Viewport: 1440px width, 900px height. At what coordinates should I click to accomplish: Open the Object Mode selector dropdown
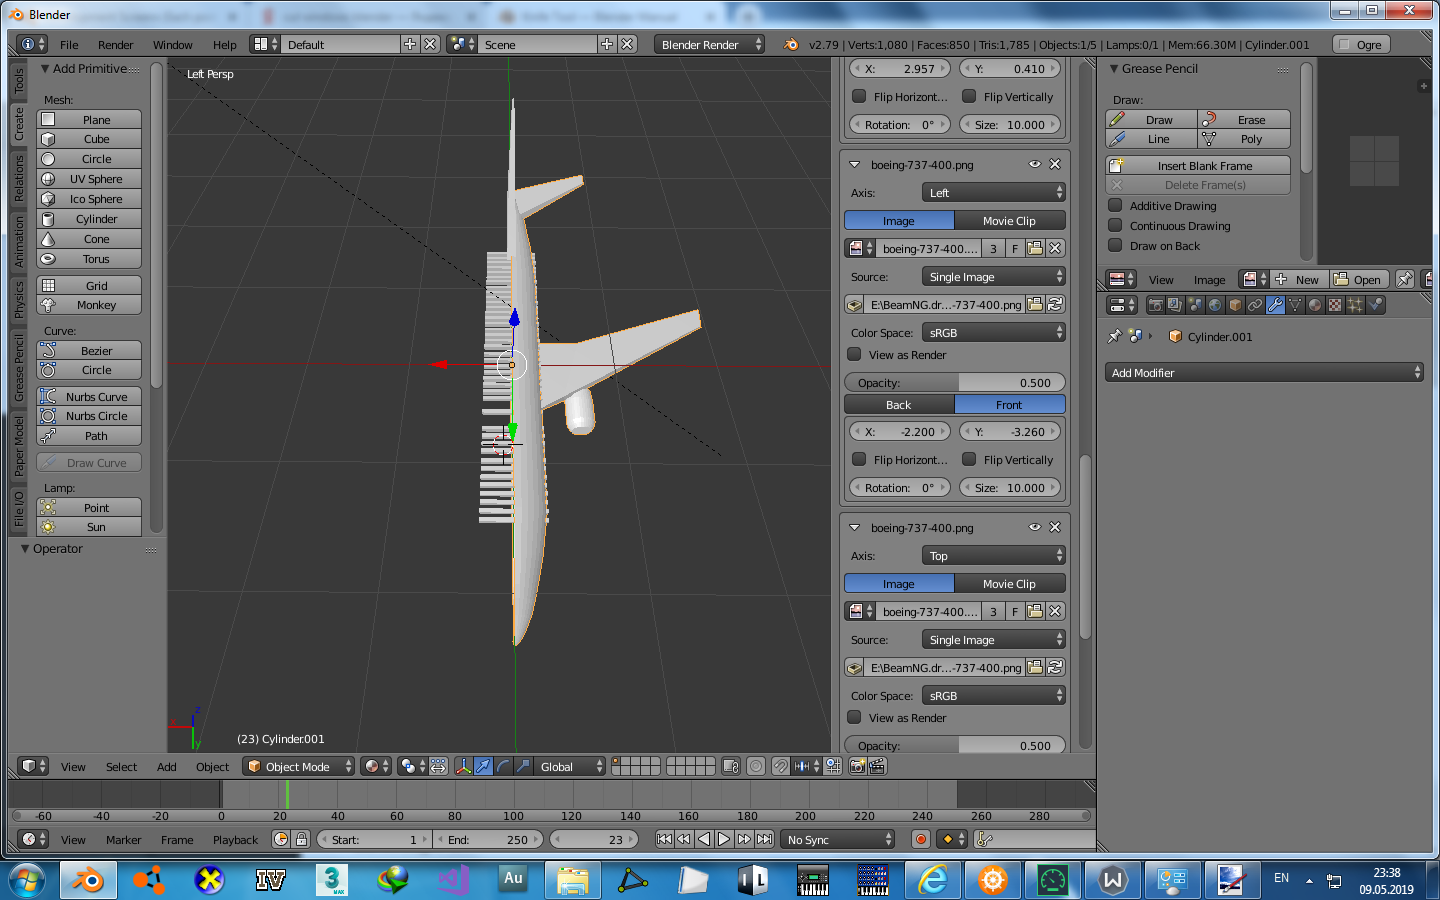coord(299,766)
